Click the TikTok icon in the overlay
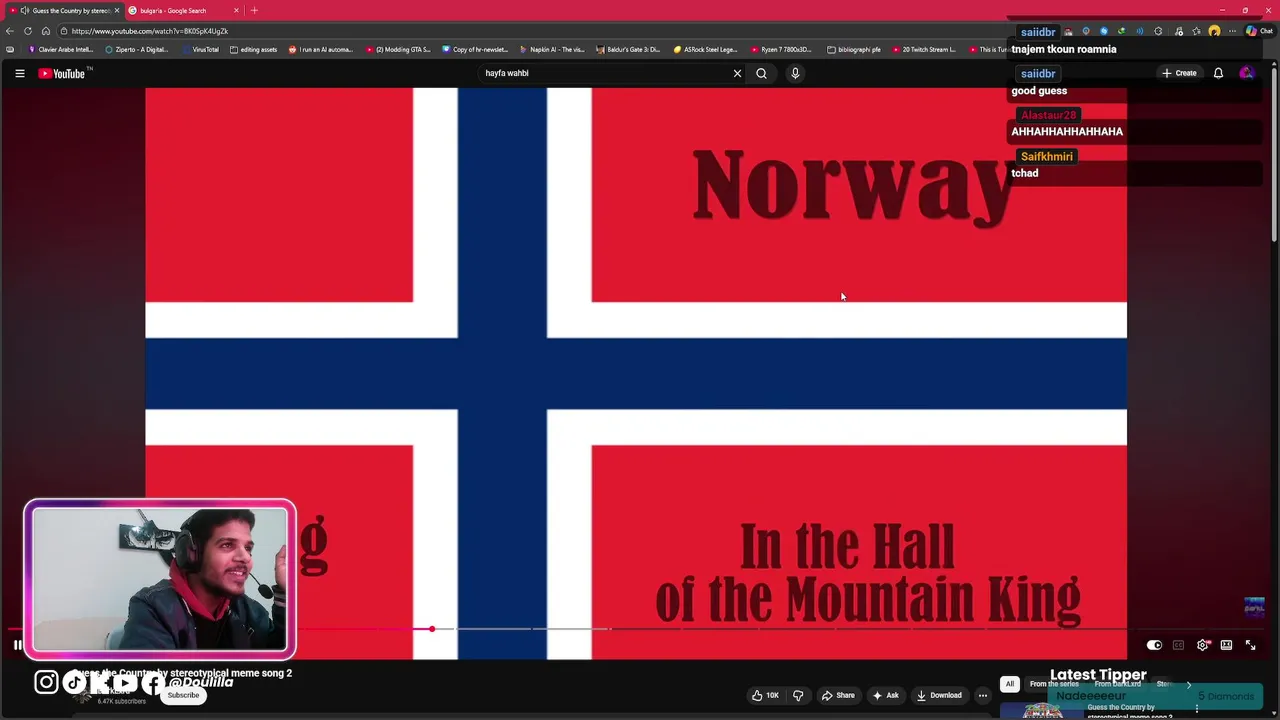The height and width of the screenshot is (720, 1280). 75,682
